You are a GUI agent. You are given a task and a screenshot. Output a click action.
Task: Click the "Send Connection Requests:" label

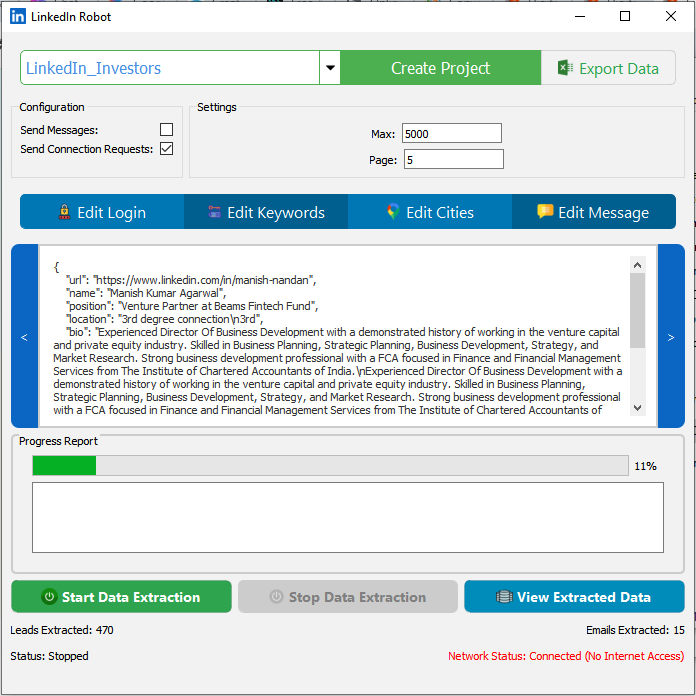(x=87, y=149)
